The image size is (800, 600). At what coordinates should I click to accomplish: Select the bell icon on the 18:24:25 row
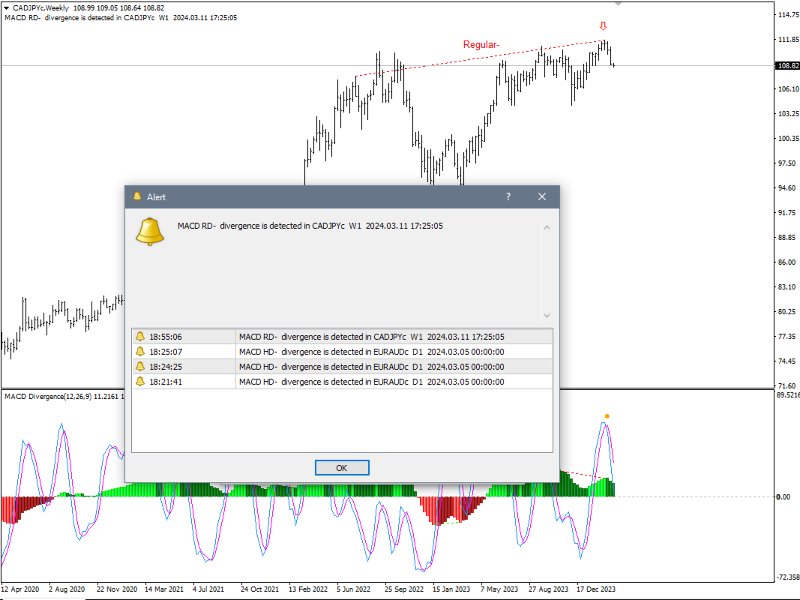point(142,367)
